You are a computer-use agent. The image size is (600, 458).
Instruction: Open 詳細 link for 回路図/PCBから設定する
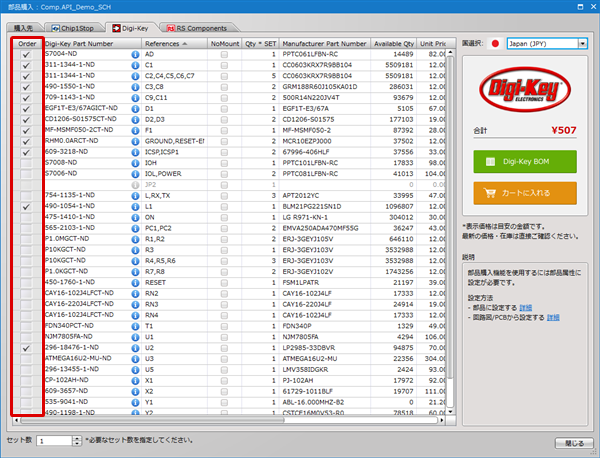[553, 317]
